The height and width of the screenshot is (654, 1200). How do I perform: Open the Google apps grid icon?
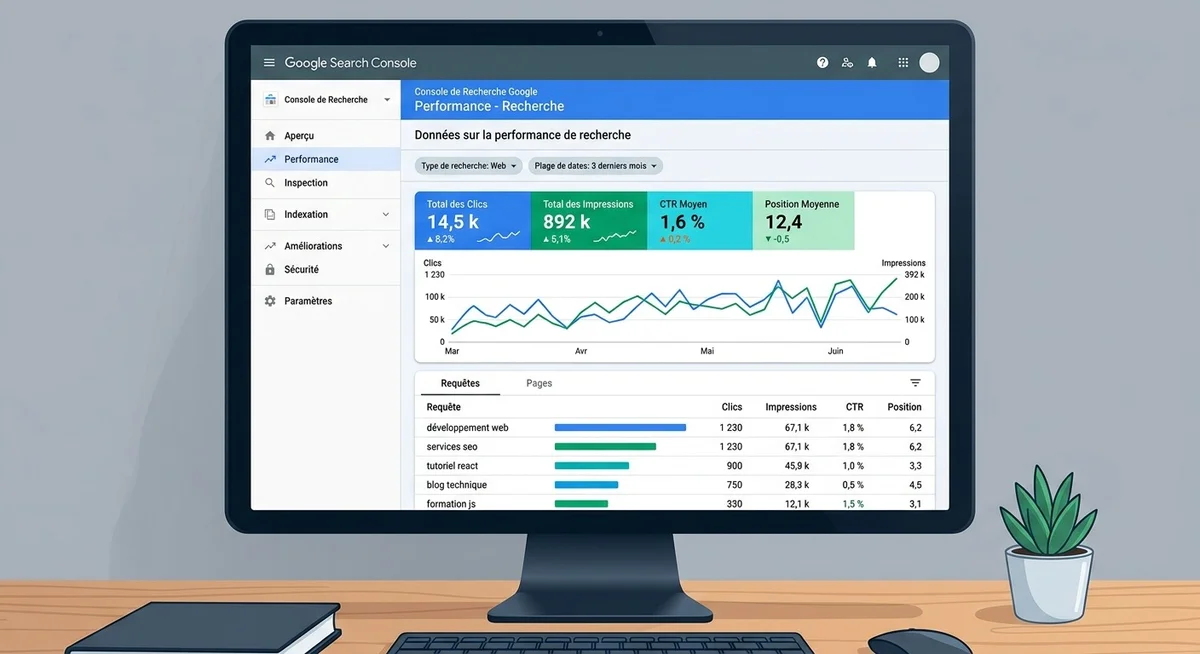coord(902,61)
